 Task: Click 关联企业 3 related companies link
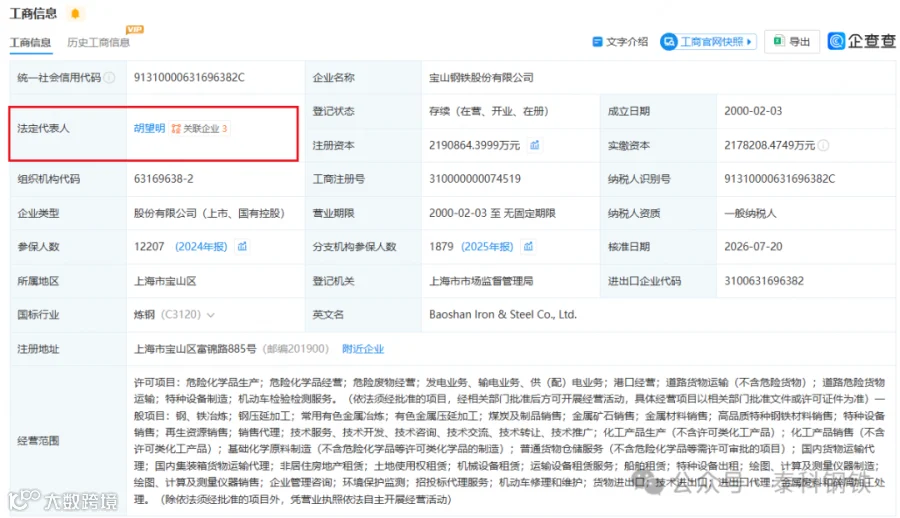[200, 128]
